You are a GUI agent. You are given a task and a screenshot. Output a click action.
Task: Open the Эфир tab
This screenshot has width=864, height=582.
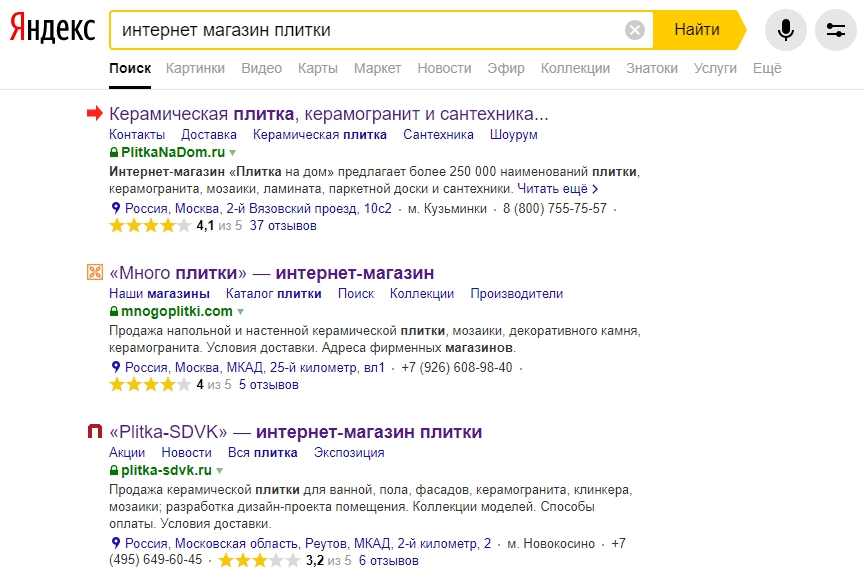[x=506, y=68]
